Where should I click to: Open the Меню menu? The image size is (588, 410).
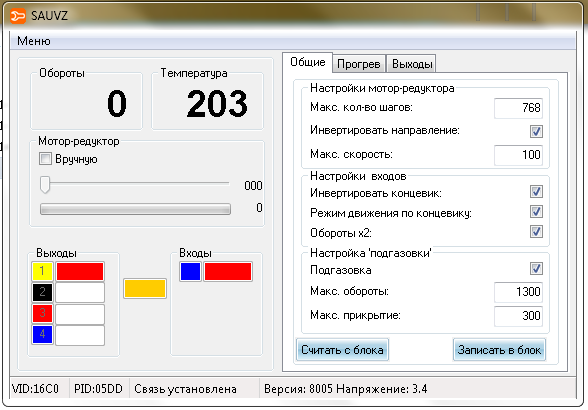(34, 41)
